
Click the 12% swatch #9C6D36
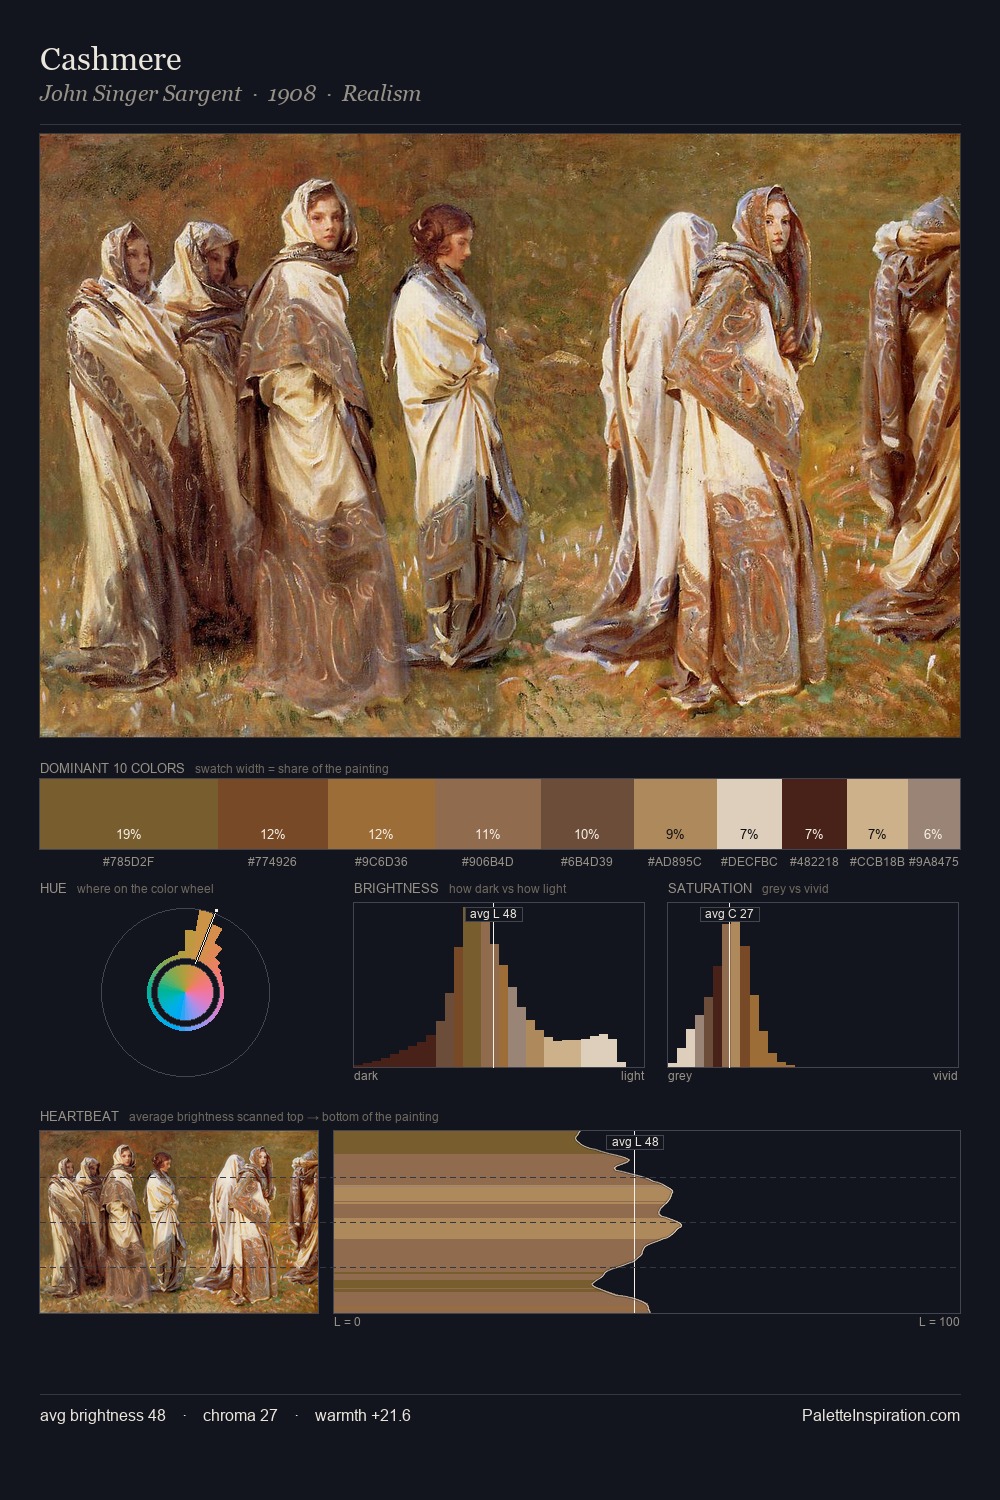click(x=381, y=814)
